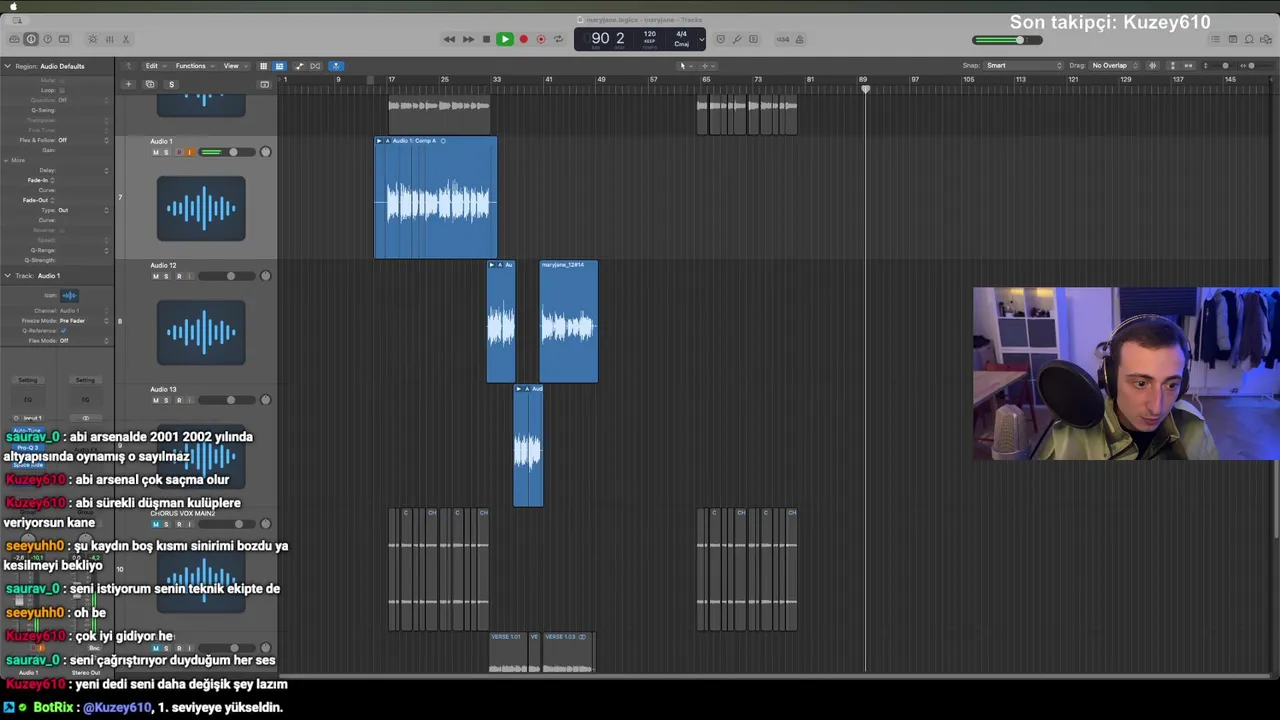Click the Audio 1 pan knob
Screen dimensions: 1280x720
point(265,152)
